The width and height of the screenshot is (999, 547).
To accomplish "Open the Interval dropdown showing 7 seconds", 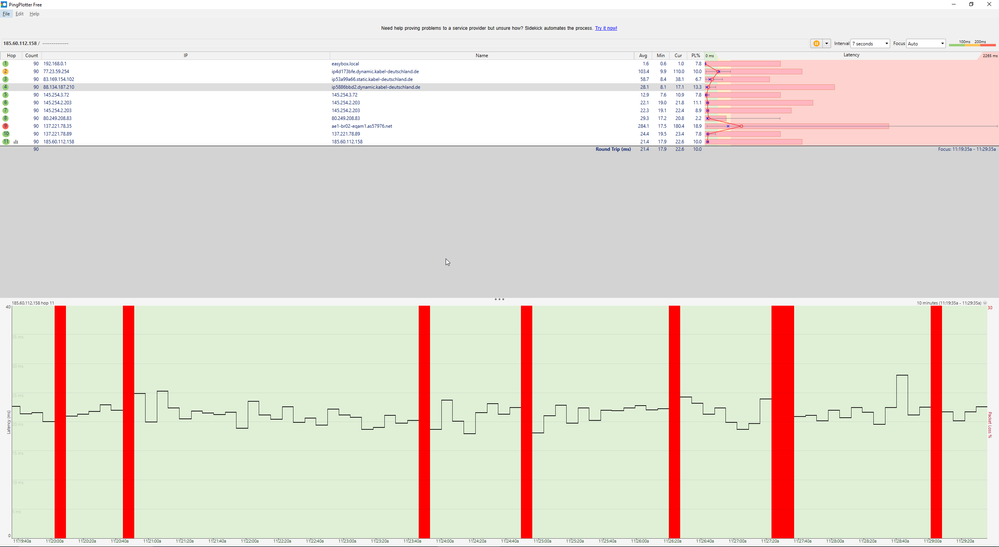I will [870, 43].
